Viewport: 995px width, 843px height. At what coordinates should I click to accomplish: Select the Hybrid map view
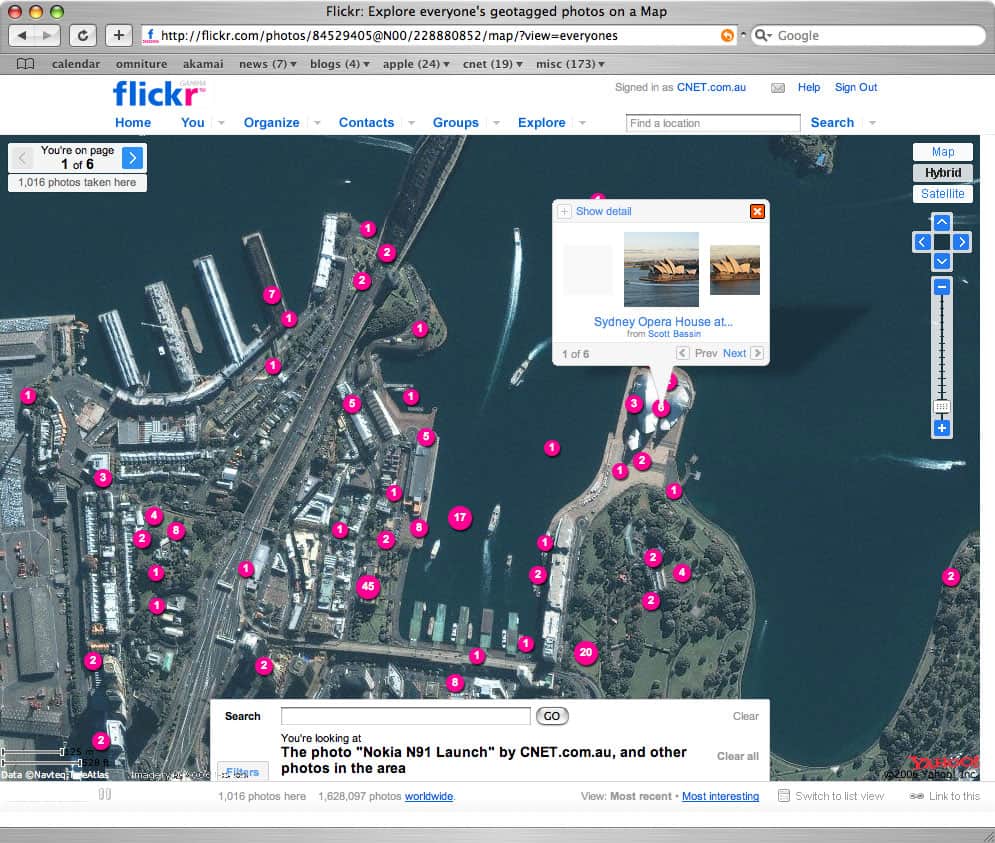(x=942, y=173)
